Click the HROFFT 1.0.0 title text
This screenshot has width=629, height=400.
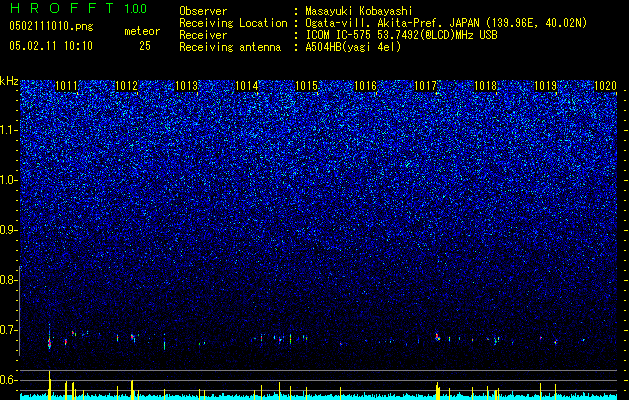click(78, 8)
